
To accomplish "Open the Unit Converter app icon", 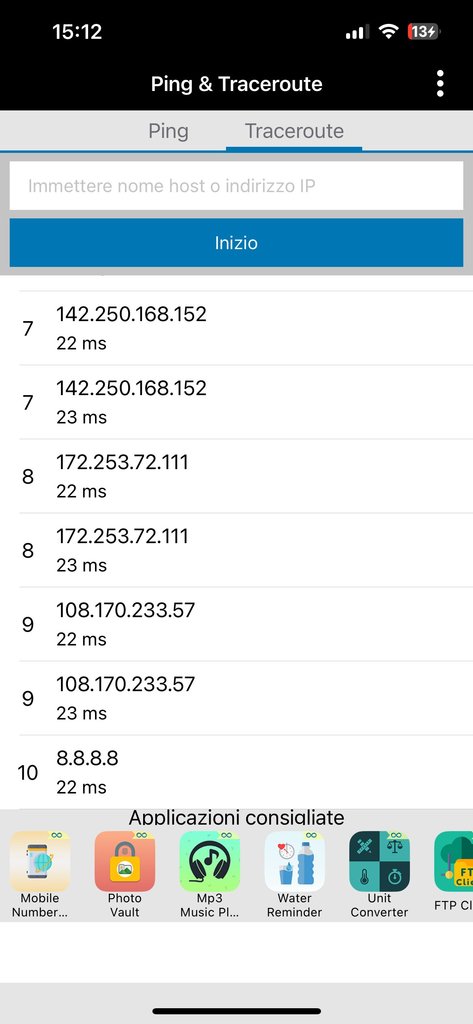I will [x=380, y=861].
